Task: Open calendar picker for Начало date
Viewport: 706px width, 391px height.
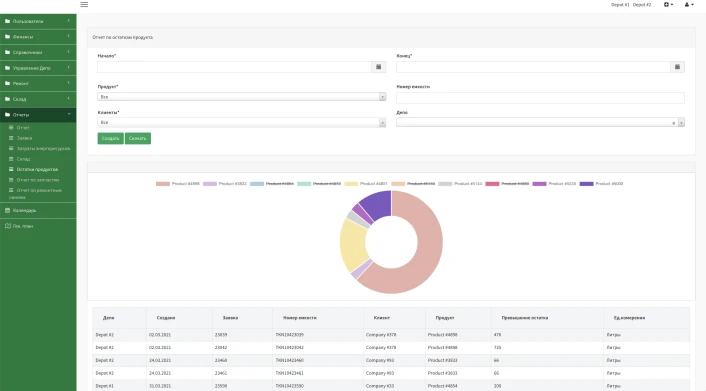Action: pyautogui.click(x=378, y=67)
